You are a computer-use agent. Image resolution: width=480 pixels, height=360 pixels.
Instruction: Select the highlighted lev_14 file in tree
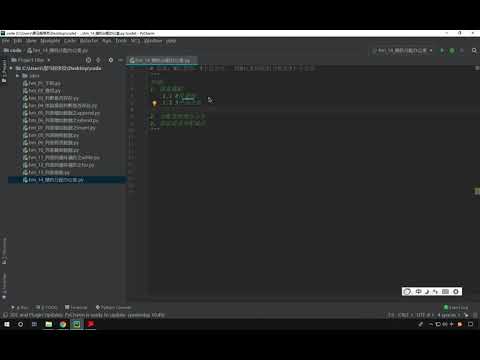click(53, 180)
